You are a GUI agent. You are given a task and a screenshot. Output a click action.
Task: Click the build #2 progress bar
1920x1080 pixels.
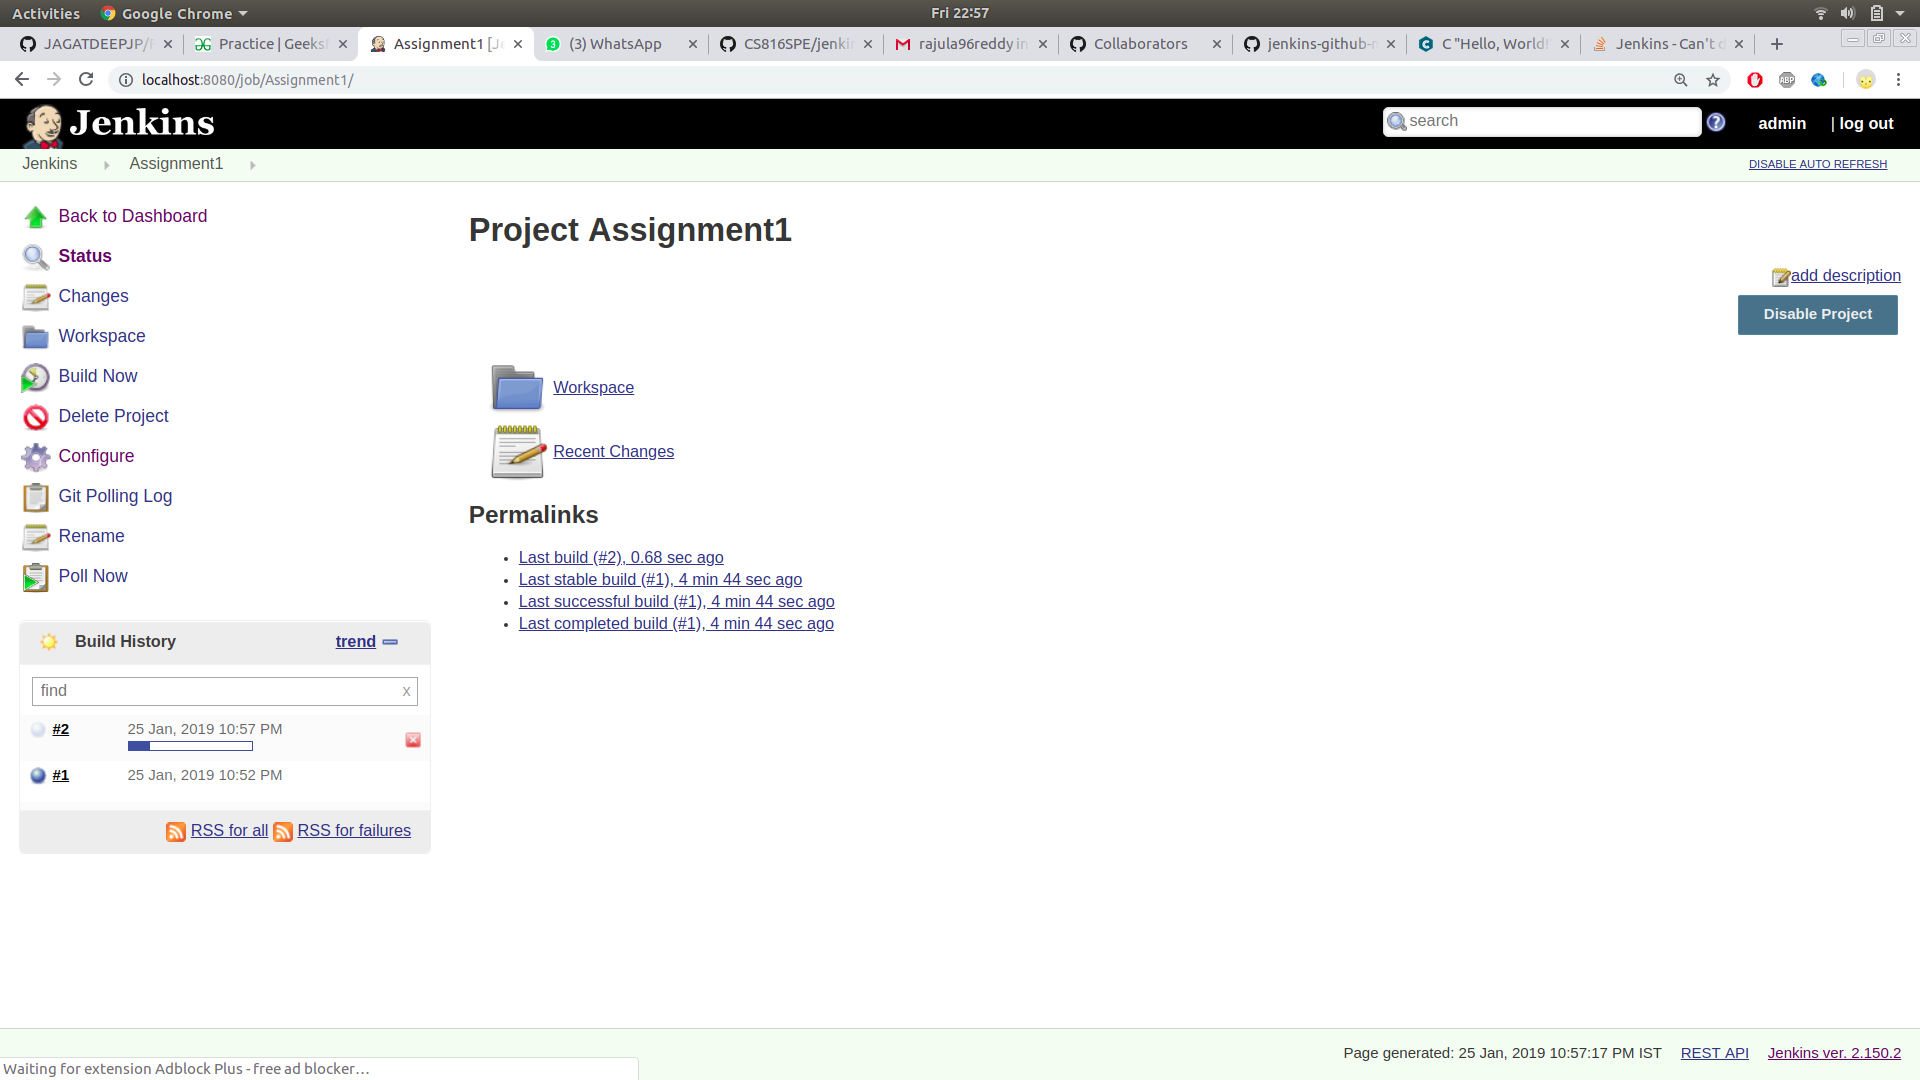coord(190,746)
